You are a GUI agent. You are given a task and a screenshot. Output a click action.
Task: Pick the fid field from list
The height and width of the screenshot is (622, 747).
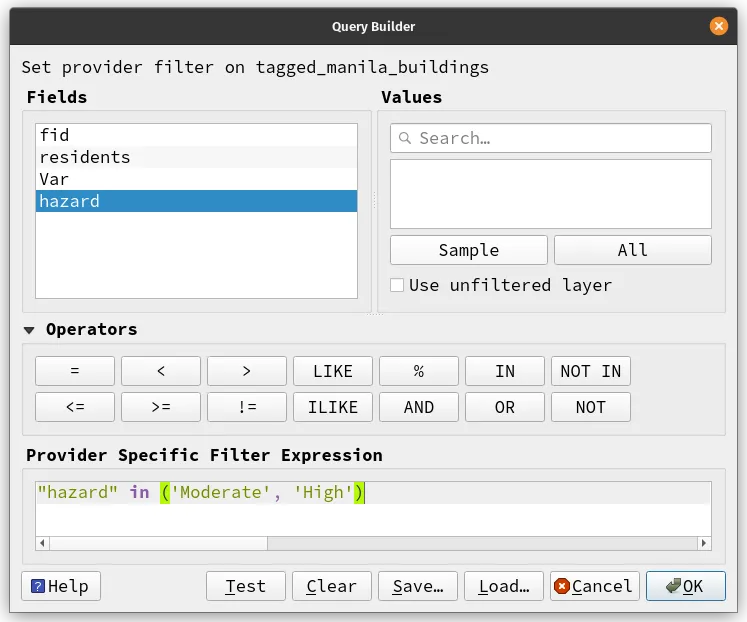196,135
